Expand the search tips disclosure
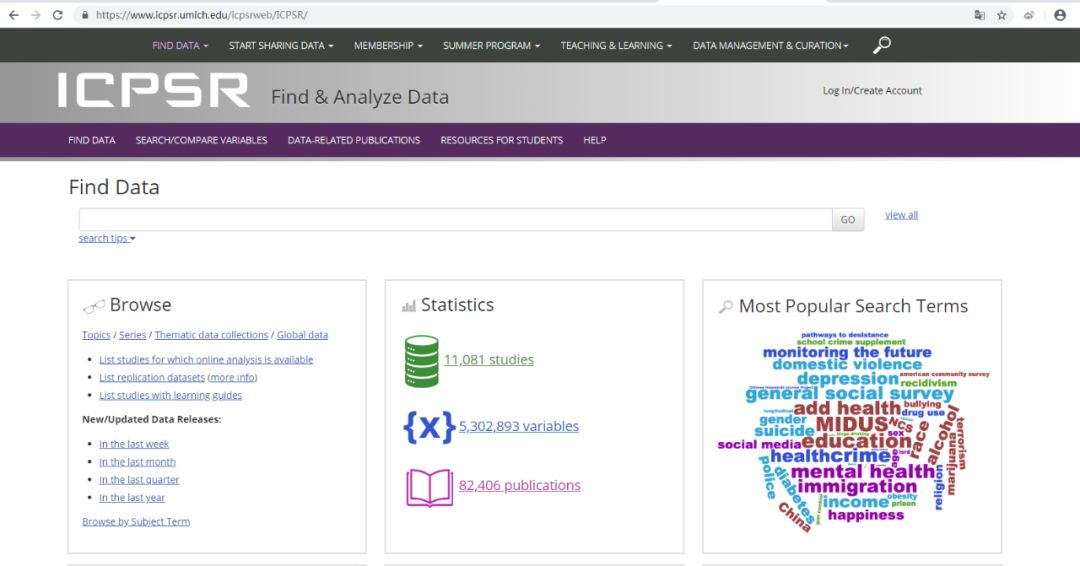The height and width of the screenshot is (566, 1080). [106, 238]
